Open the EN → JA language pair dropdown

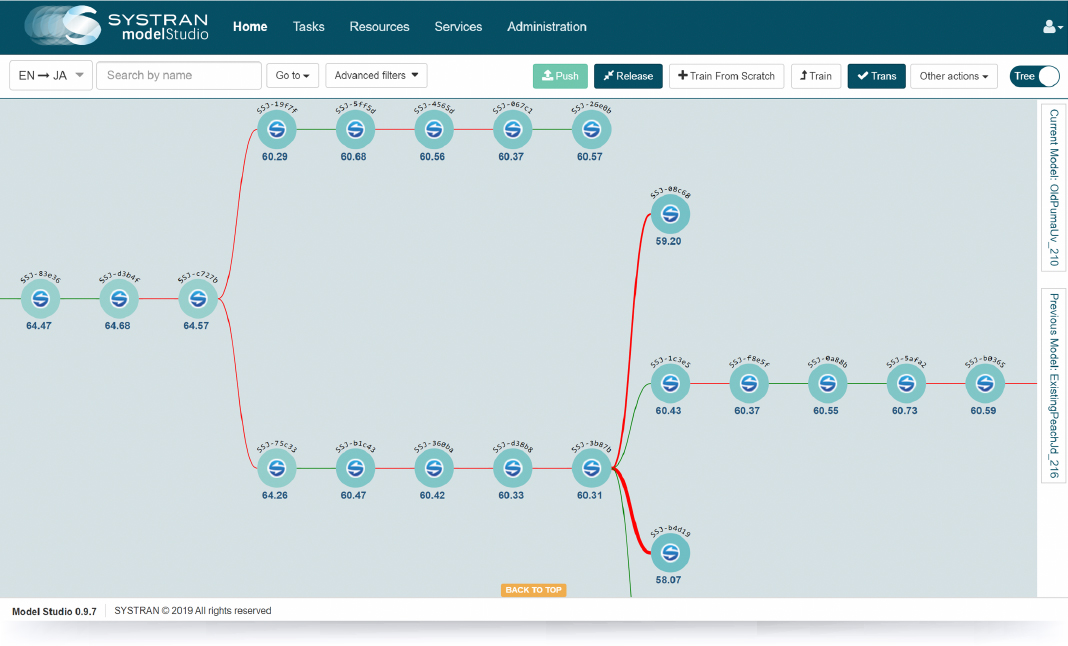point(51,76)
